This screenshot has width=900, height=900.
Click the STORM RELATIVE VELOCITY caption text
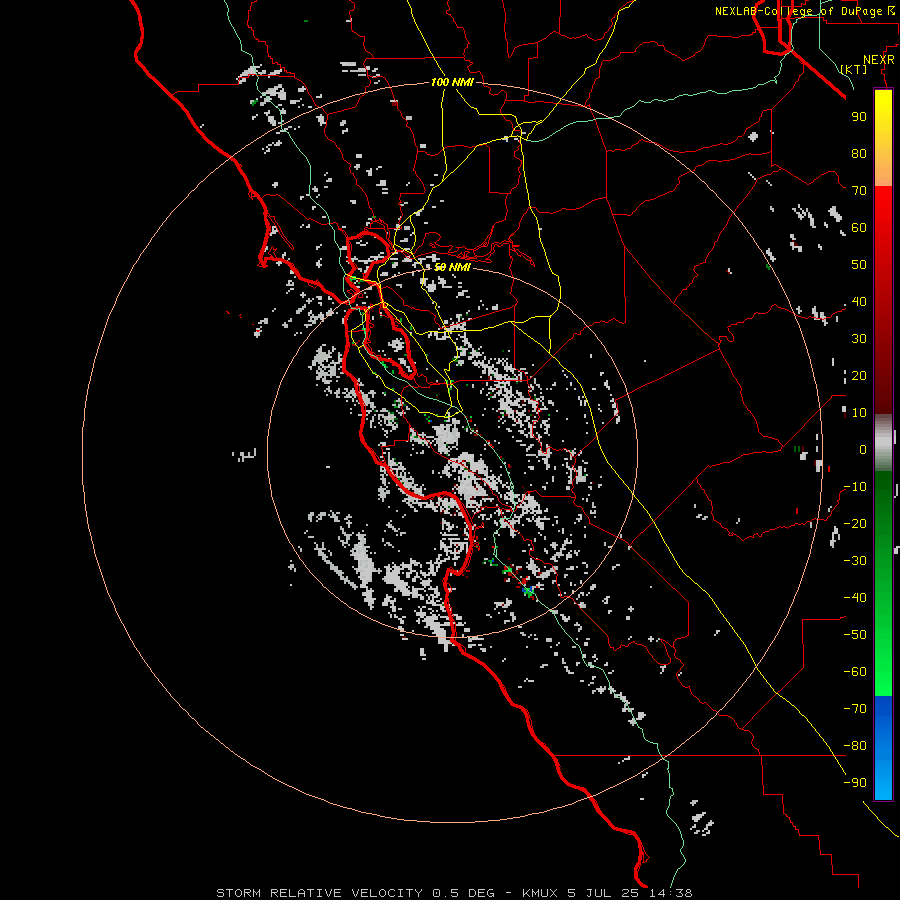tap(319, 893)
